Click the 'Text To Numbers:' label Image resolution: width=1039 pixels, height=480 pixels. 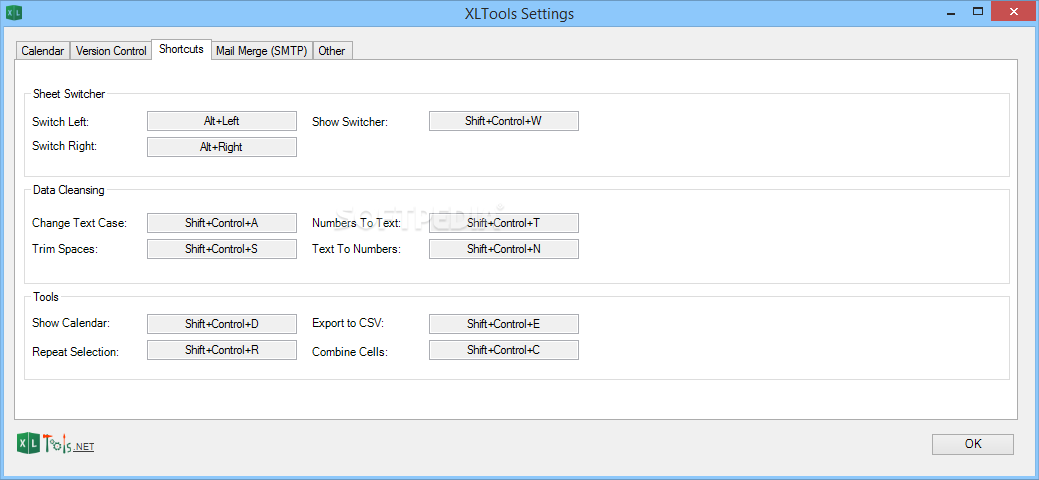point(356,249)
